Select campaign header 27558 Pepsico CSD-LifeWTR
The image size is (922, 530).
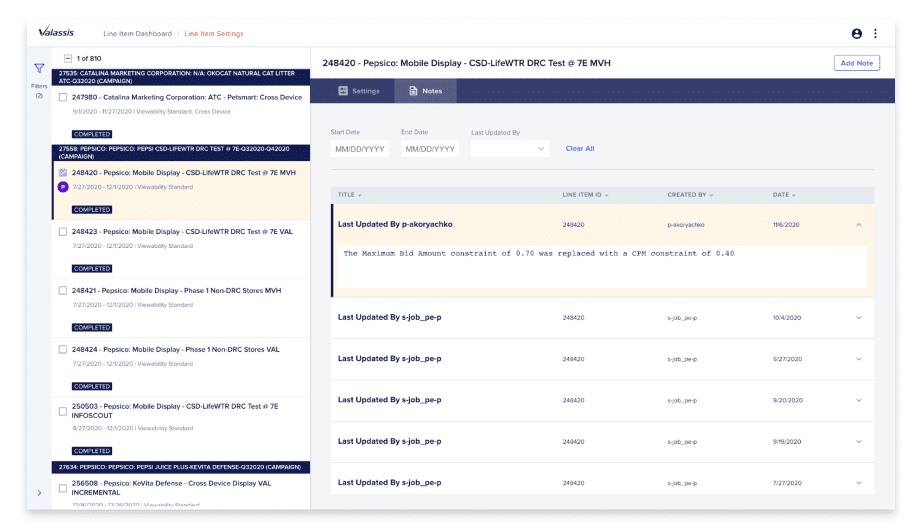(x=181, y=153)
